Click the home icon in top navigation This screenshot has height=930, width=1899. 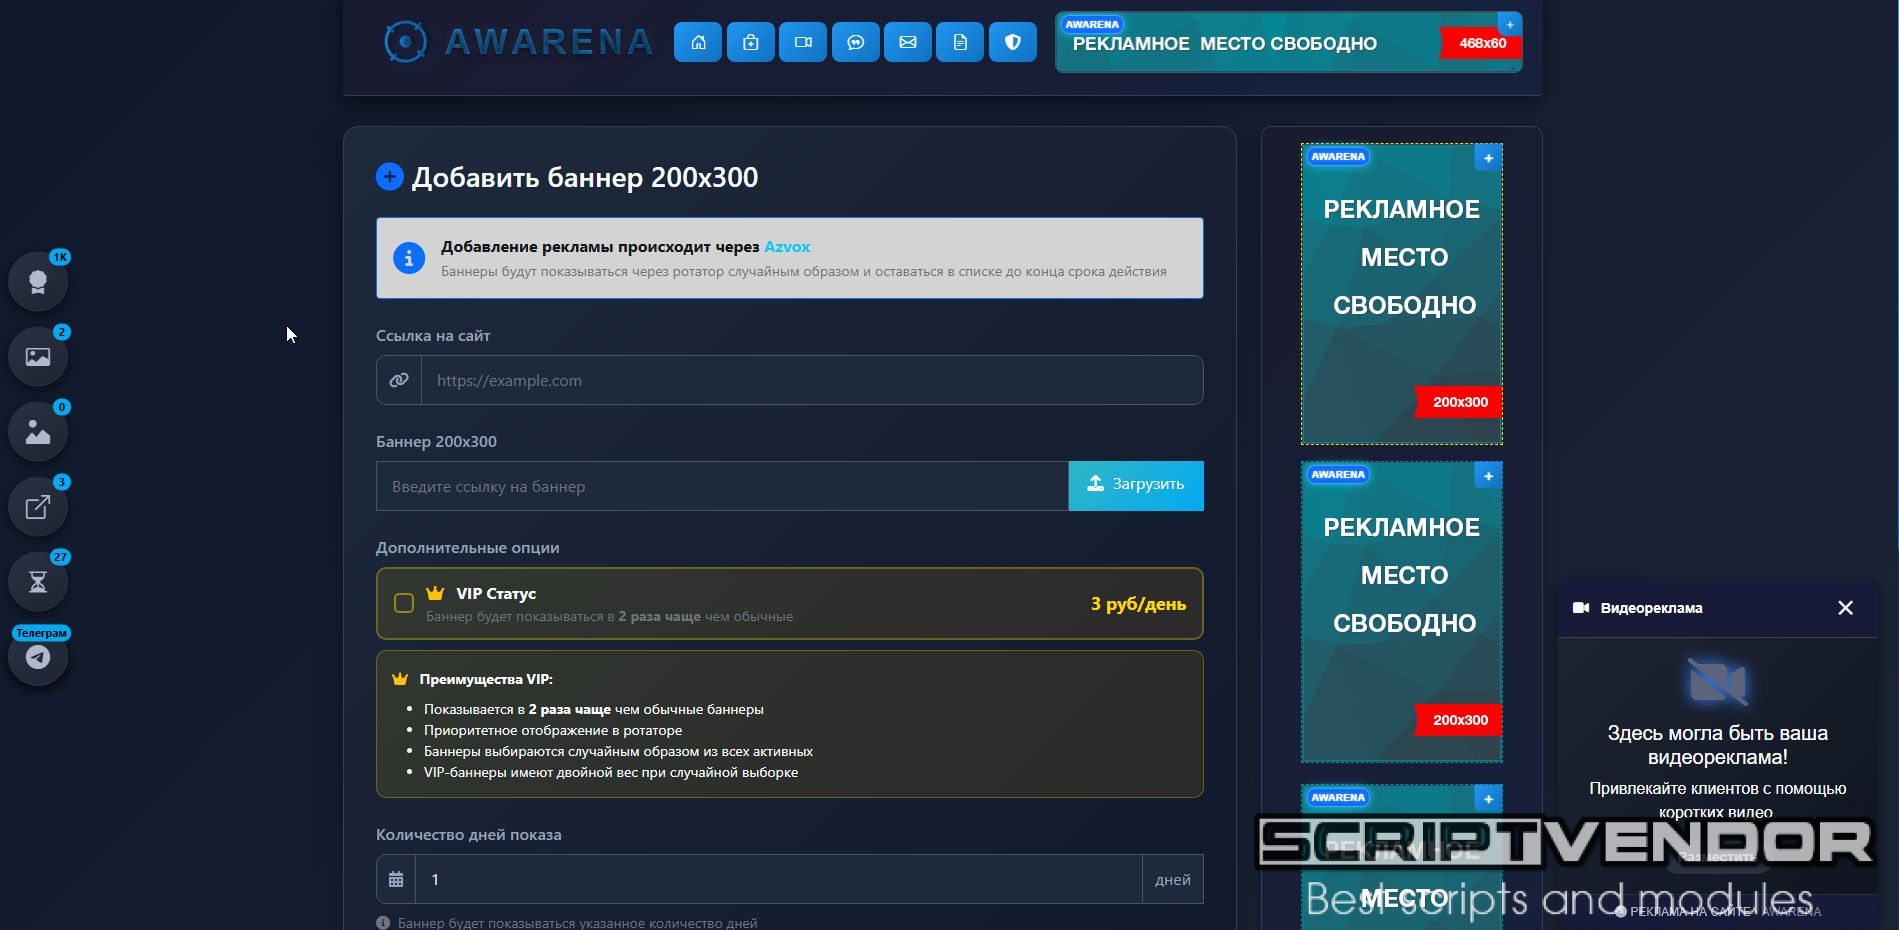click(698, 42)
